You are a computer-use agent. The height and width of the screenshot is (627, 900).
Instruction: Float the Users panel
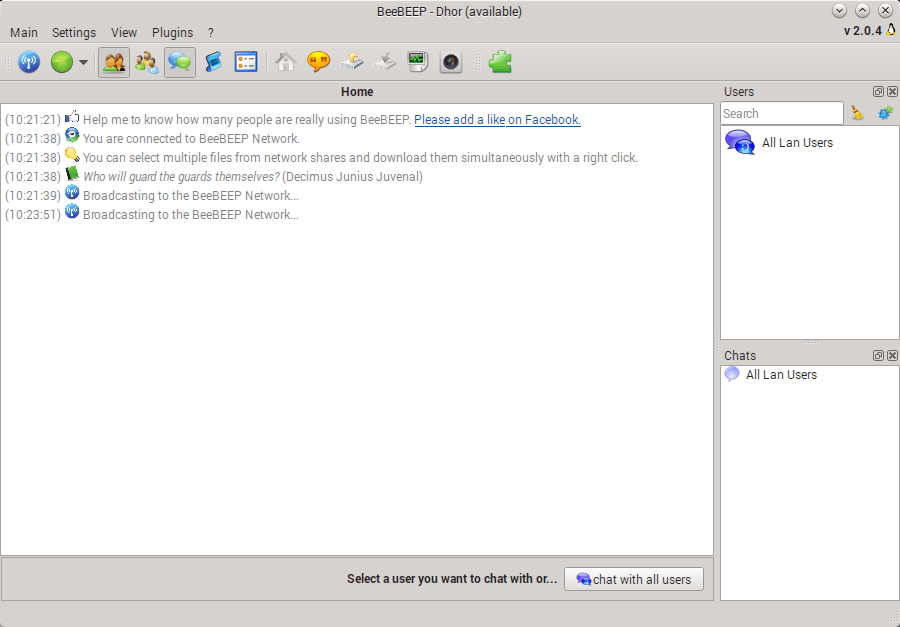[878, 92]
